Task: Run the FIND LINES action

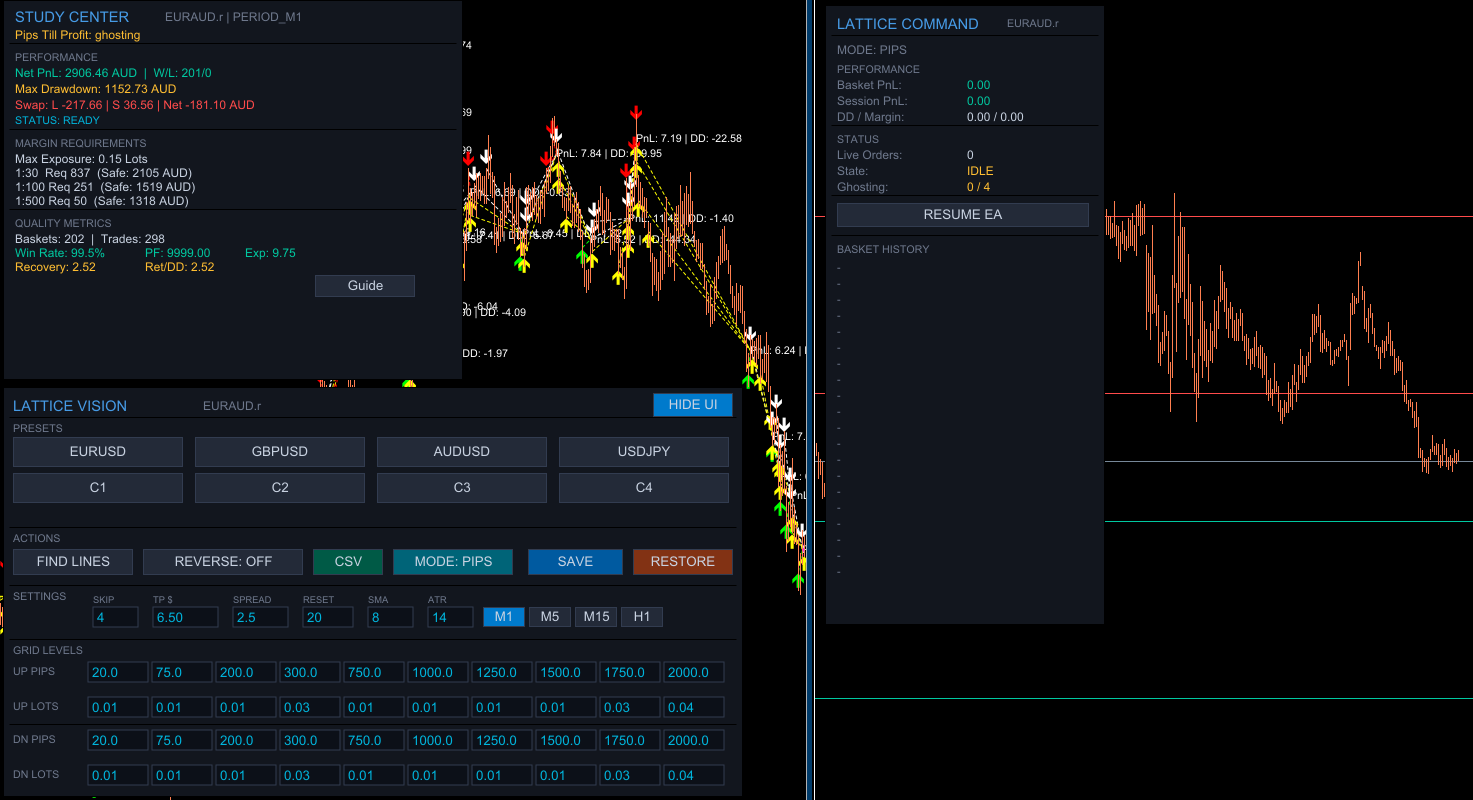Action: pos(72,561)
